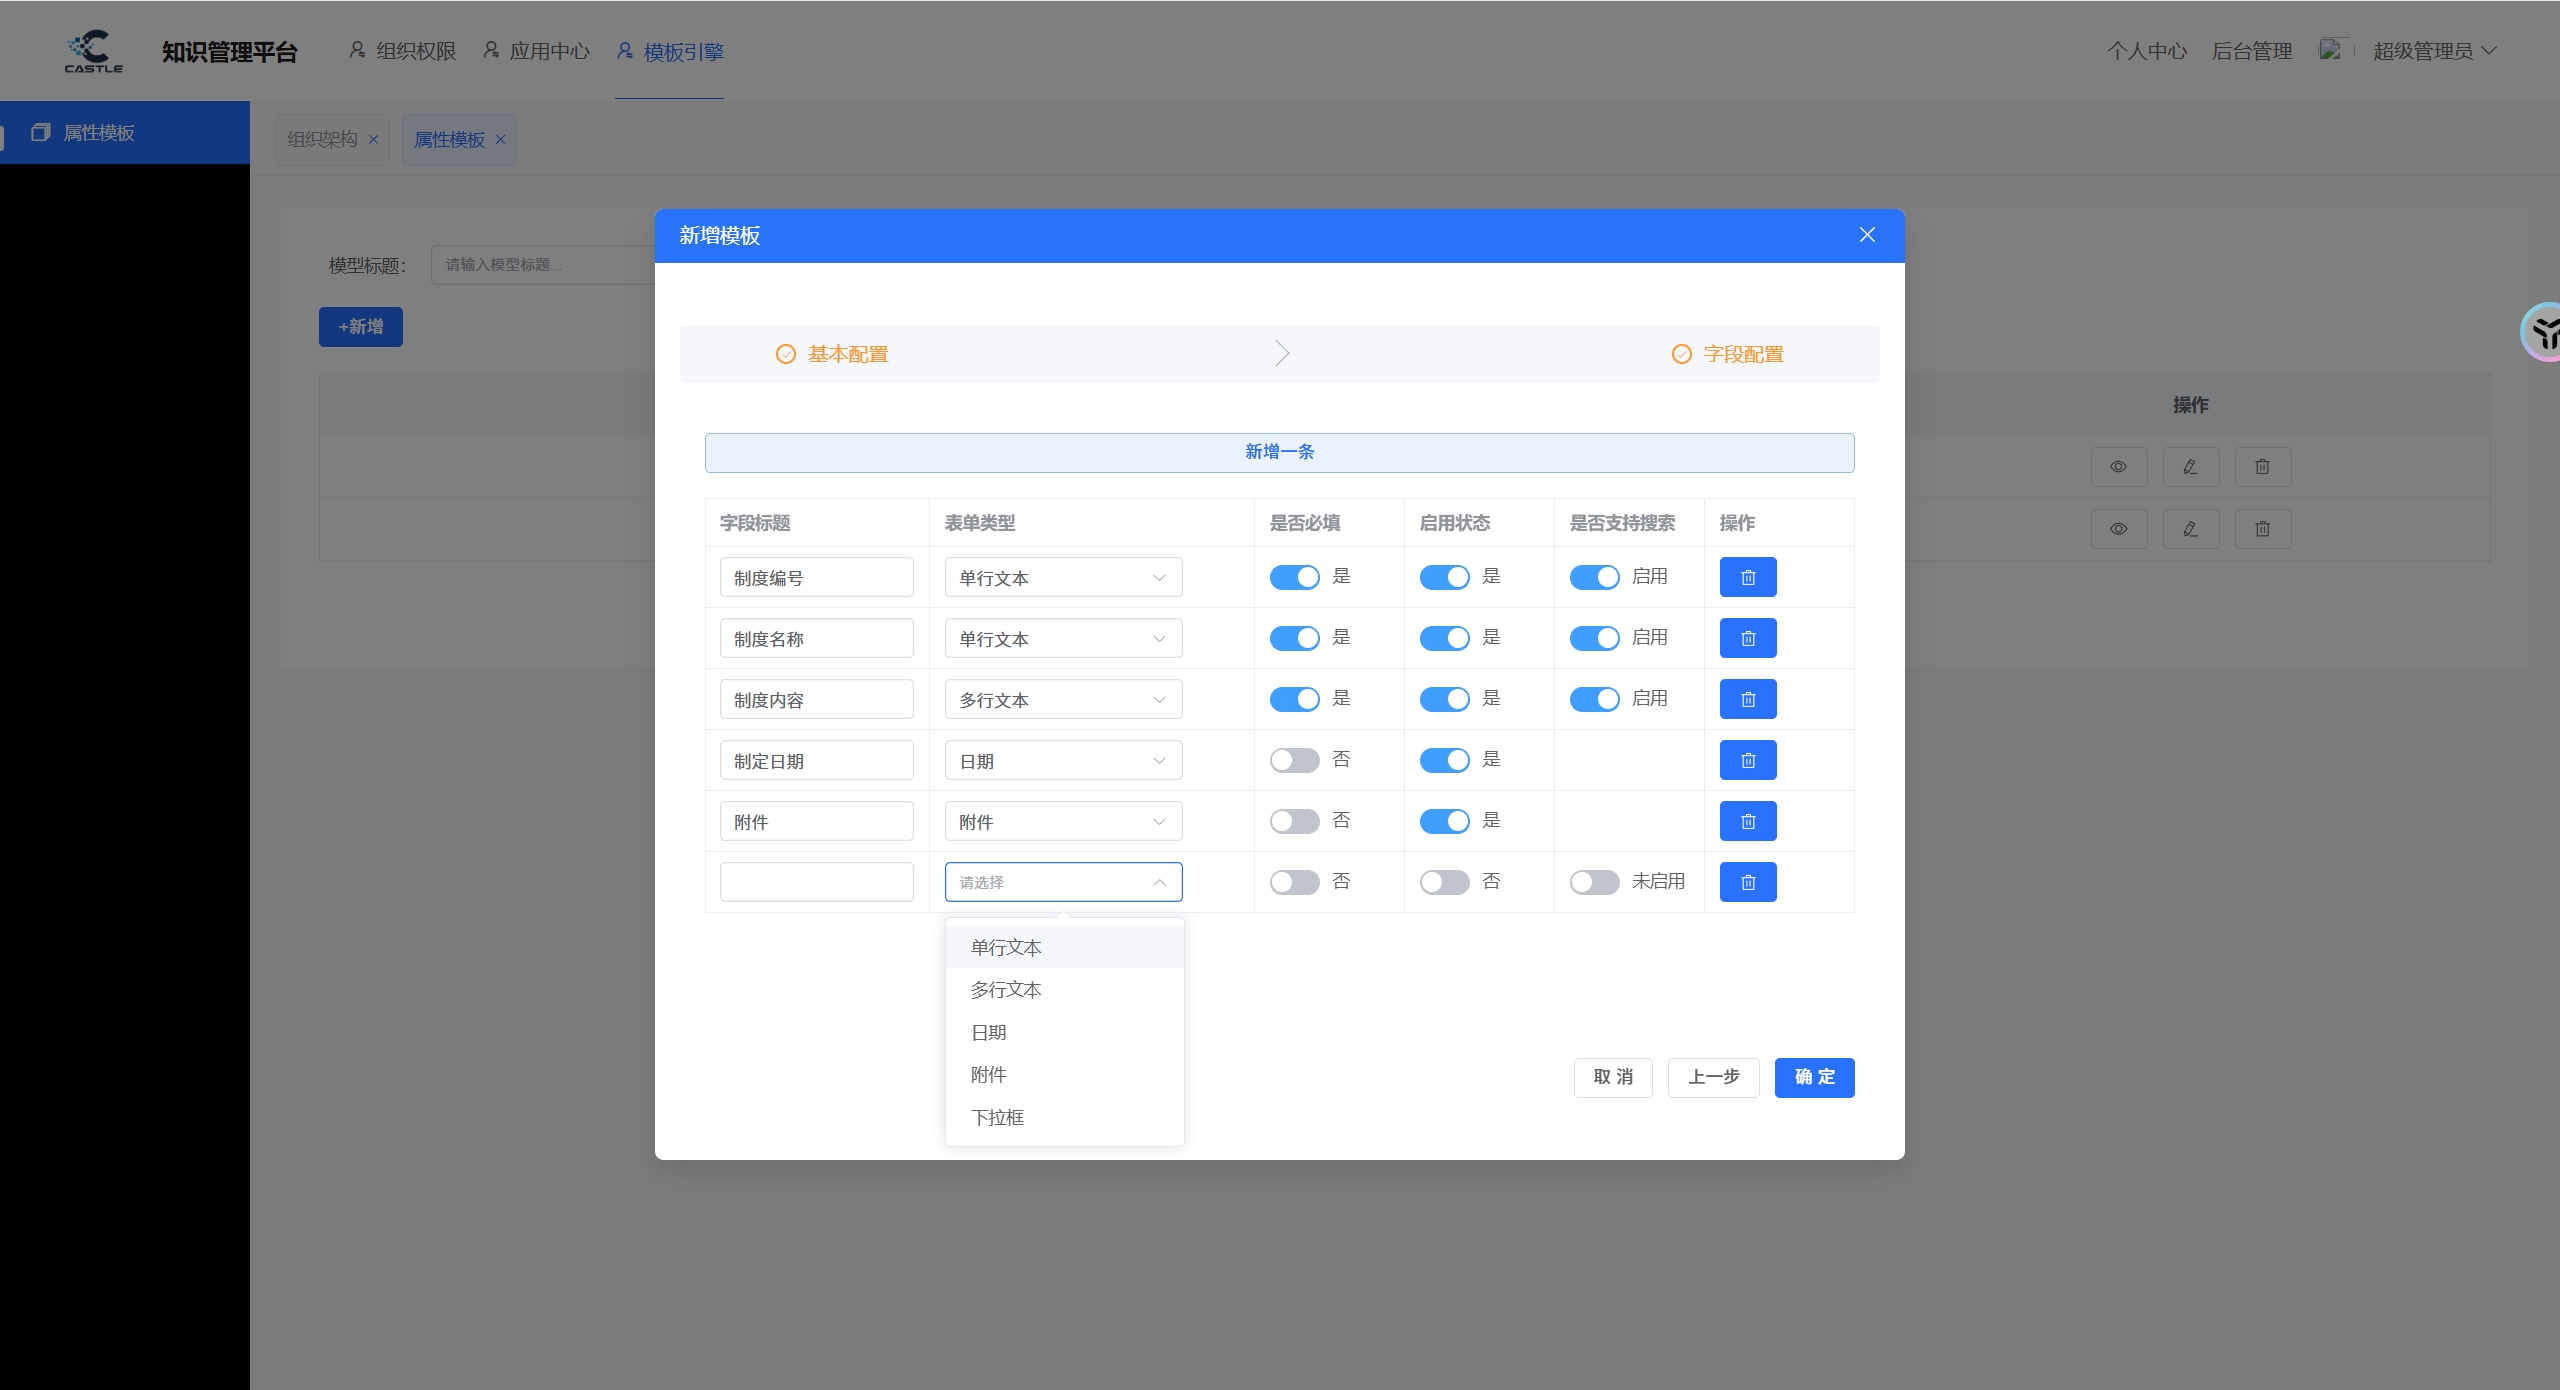Select 多行文本 option in dropdown list
This screenshot has height=1390, width=2560.
pos(1006,989)
